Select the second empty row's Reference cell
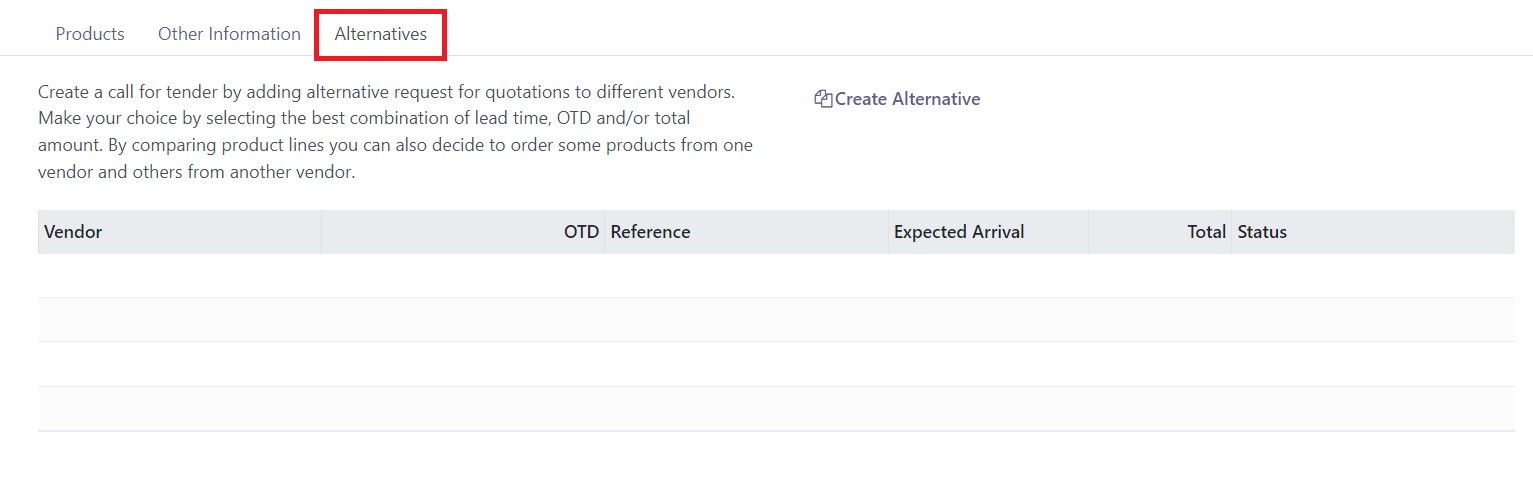 [746, 320]
